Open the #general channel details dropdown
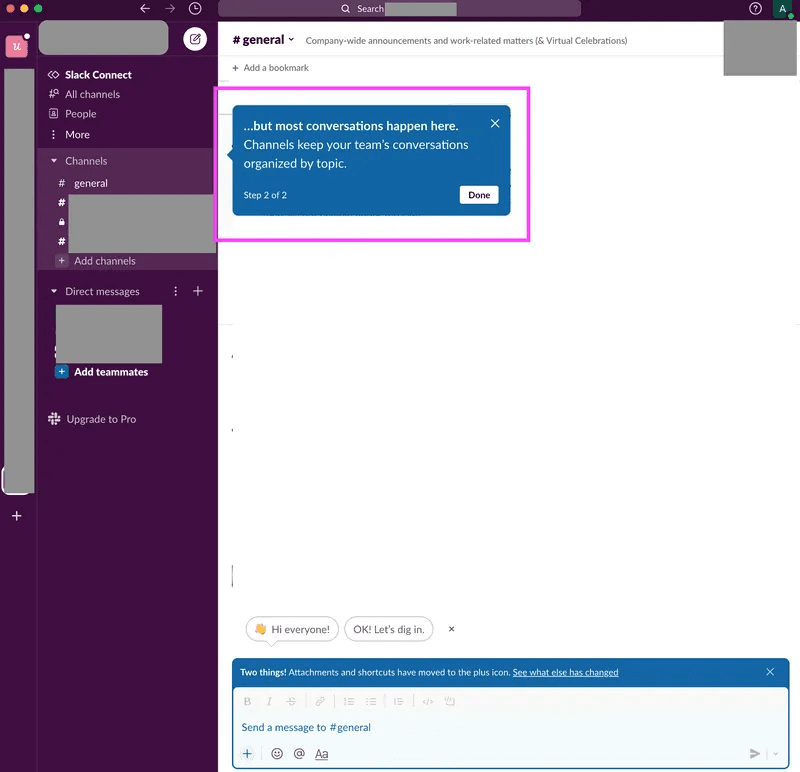800x772 pixels. click(261, 40)
